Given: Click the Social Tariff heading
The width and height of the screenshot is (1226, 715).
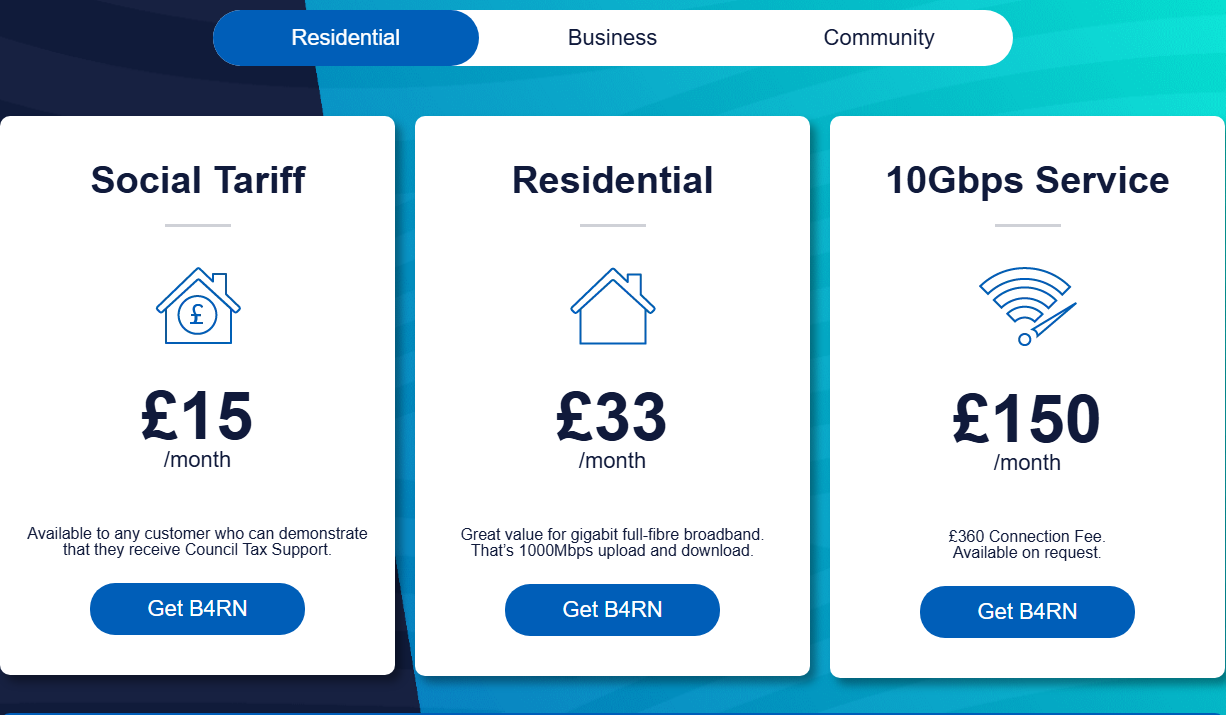Looking at the screenshot, I should click(x=198, y=180).
